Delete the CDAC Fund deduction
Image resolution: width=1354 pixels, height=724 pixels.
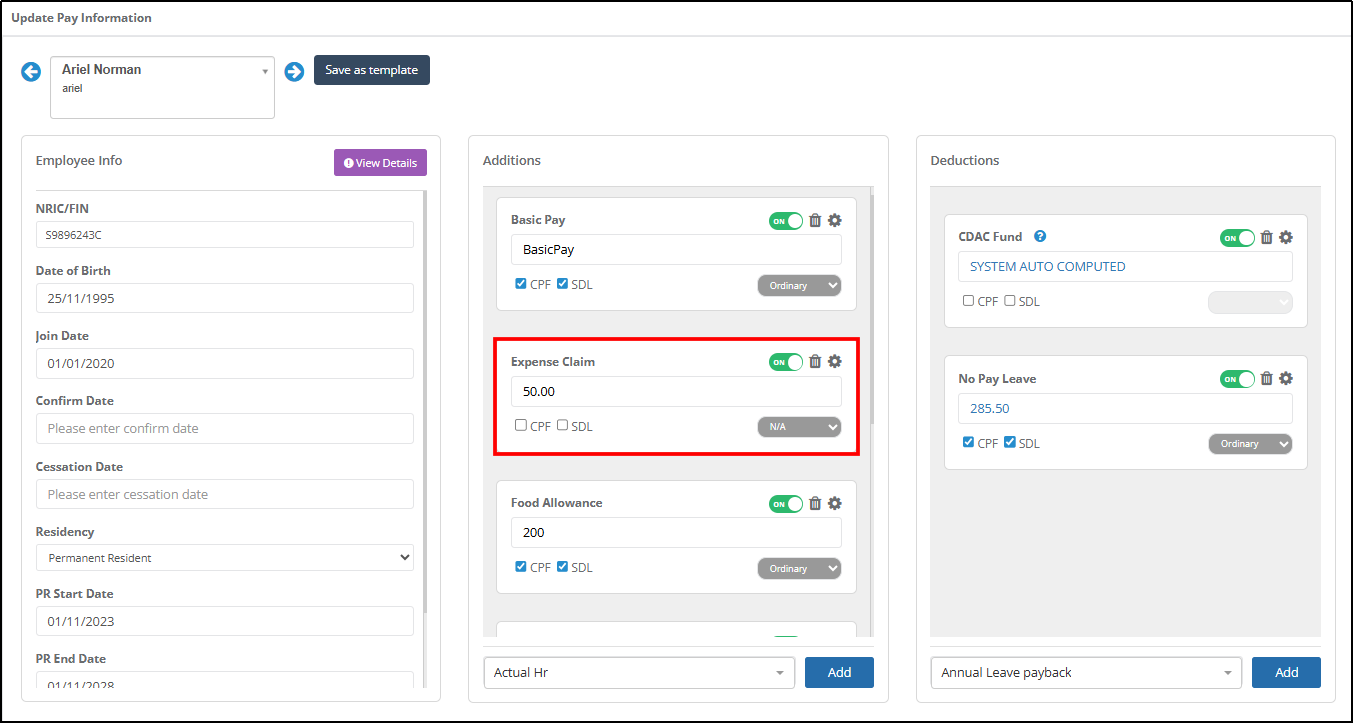pyautogui.click(x=1266, y=237)
